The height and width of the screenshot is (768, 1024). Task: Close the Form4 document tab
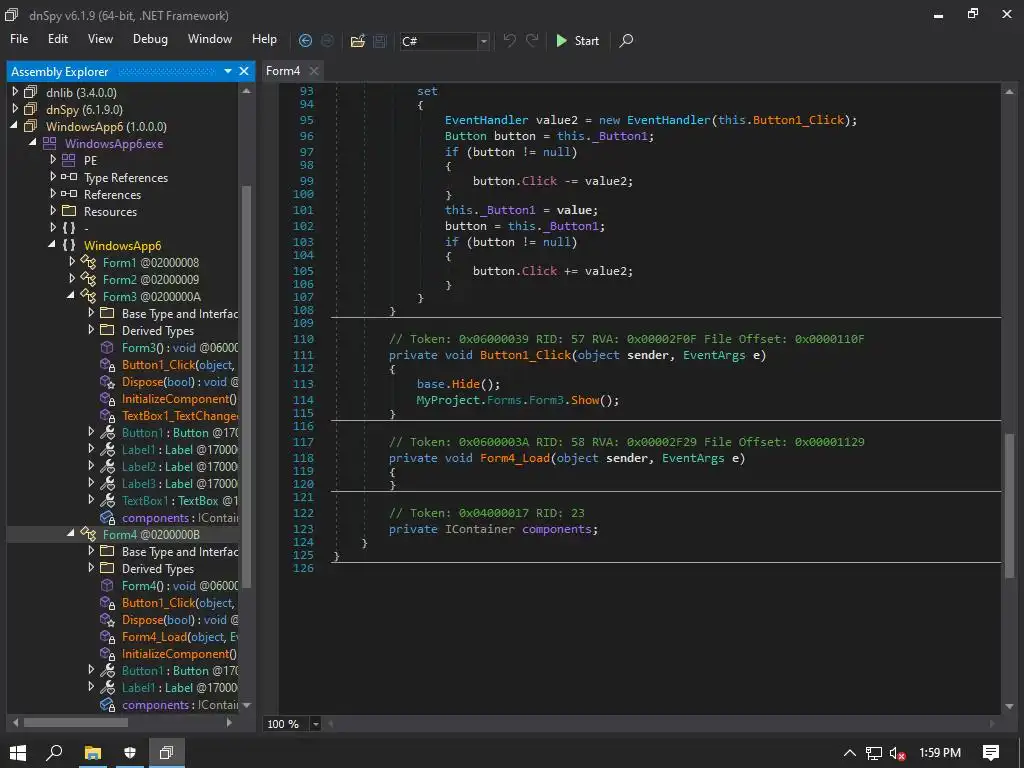[x=314, y=71]
